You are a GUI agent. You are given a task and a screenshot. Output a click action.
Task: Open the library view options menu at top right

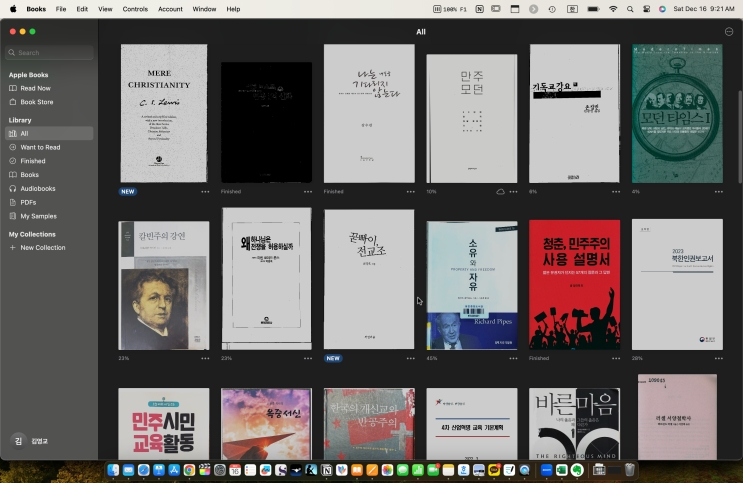tap(728, 32)
